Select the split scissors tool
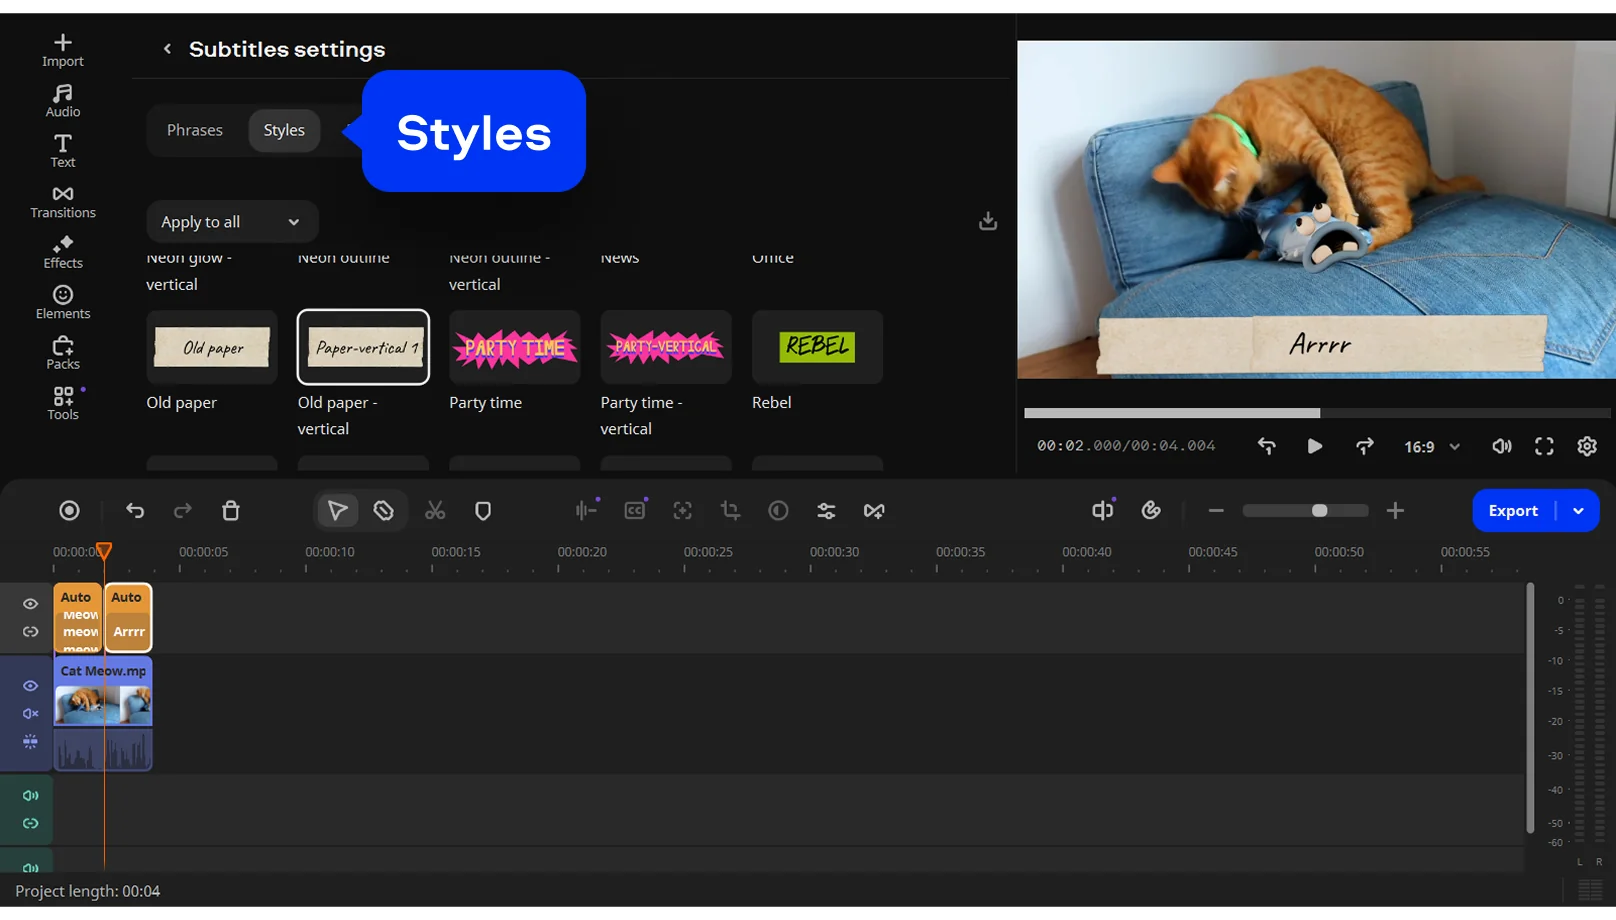Viewport: 1616px width, 920px height. coord(435,511)
